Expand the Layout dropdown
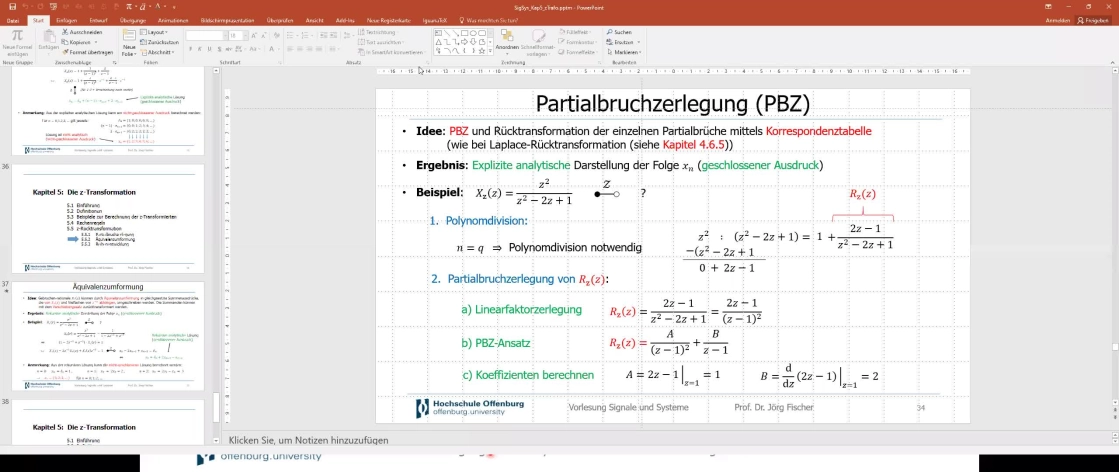1119x472 pixels. pyautogui.click(x=154, y=32)
